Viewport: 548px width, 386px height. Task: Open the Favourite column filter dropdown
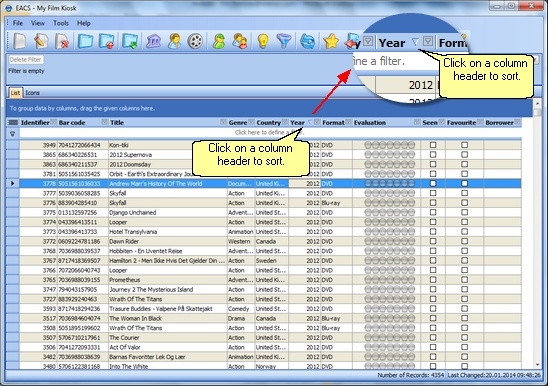tap(480, 122)
